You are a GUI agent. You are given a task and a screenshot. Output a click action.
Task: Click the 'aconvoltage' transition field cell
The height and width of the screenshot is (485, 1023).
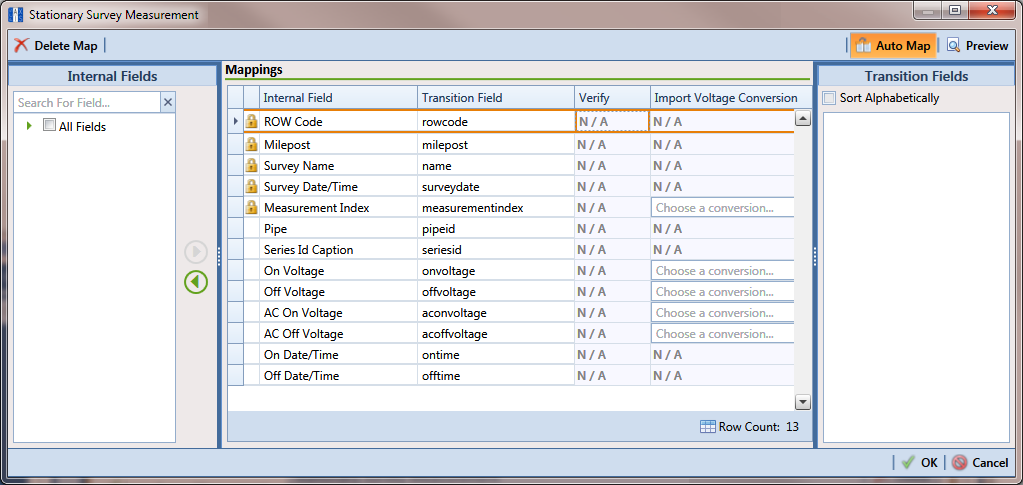pyautogui.click(x=496, y=313)
